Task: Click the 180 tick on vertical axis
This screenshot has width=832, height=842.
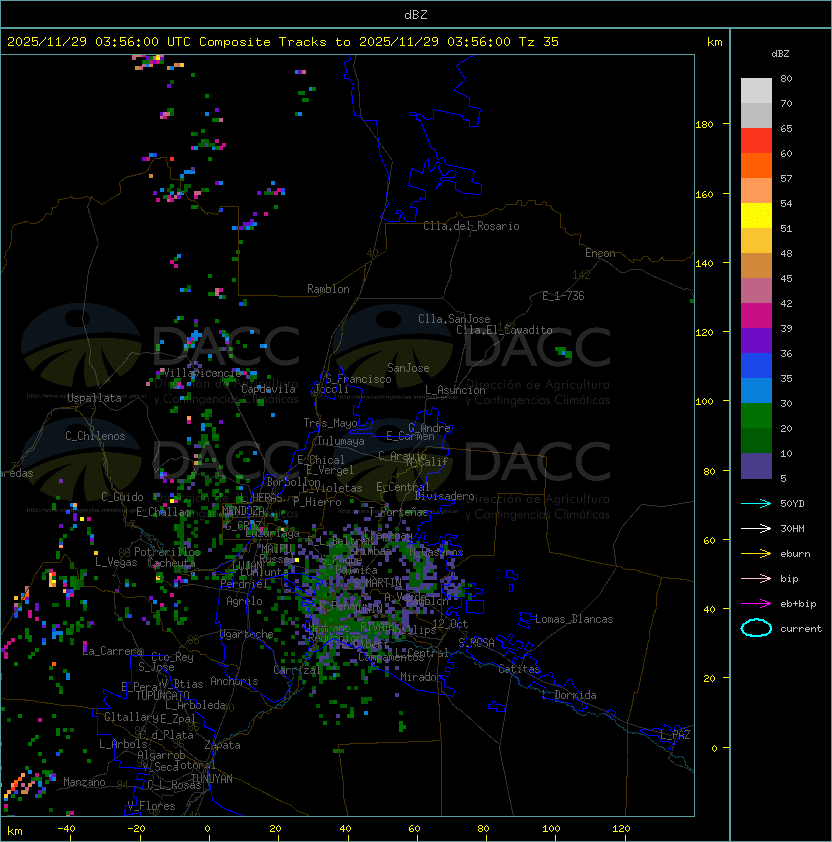Action: pos(704,125)
